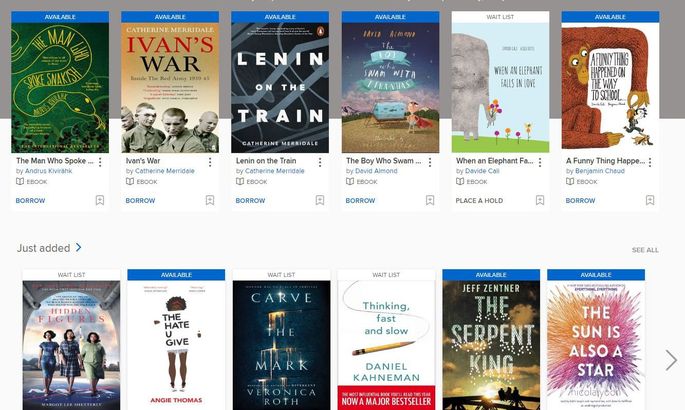Screen dimensions: 685x410
Task: Bookmark A Funny Thing Happened ebook
Action: click(650, 200)
